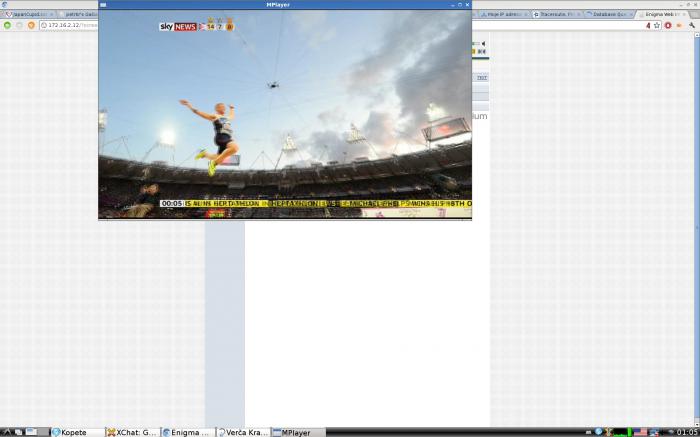Open the MPlayer window menu icon

point(103,4)
